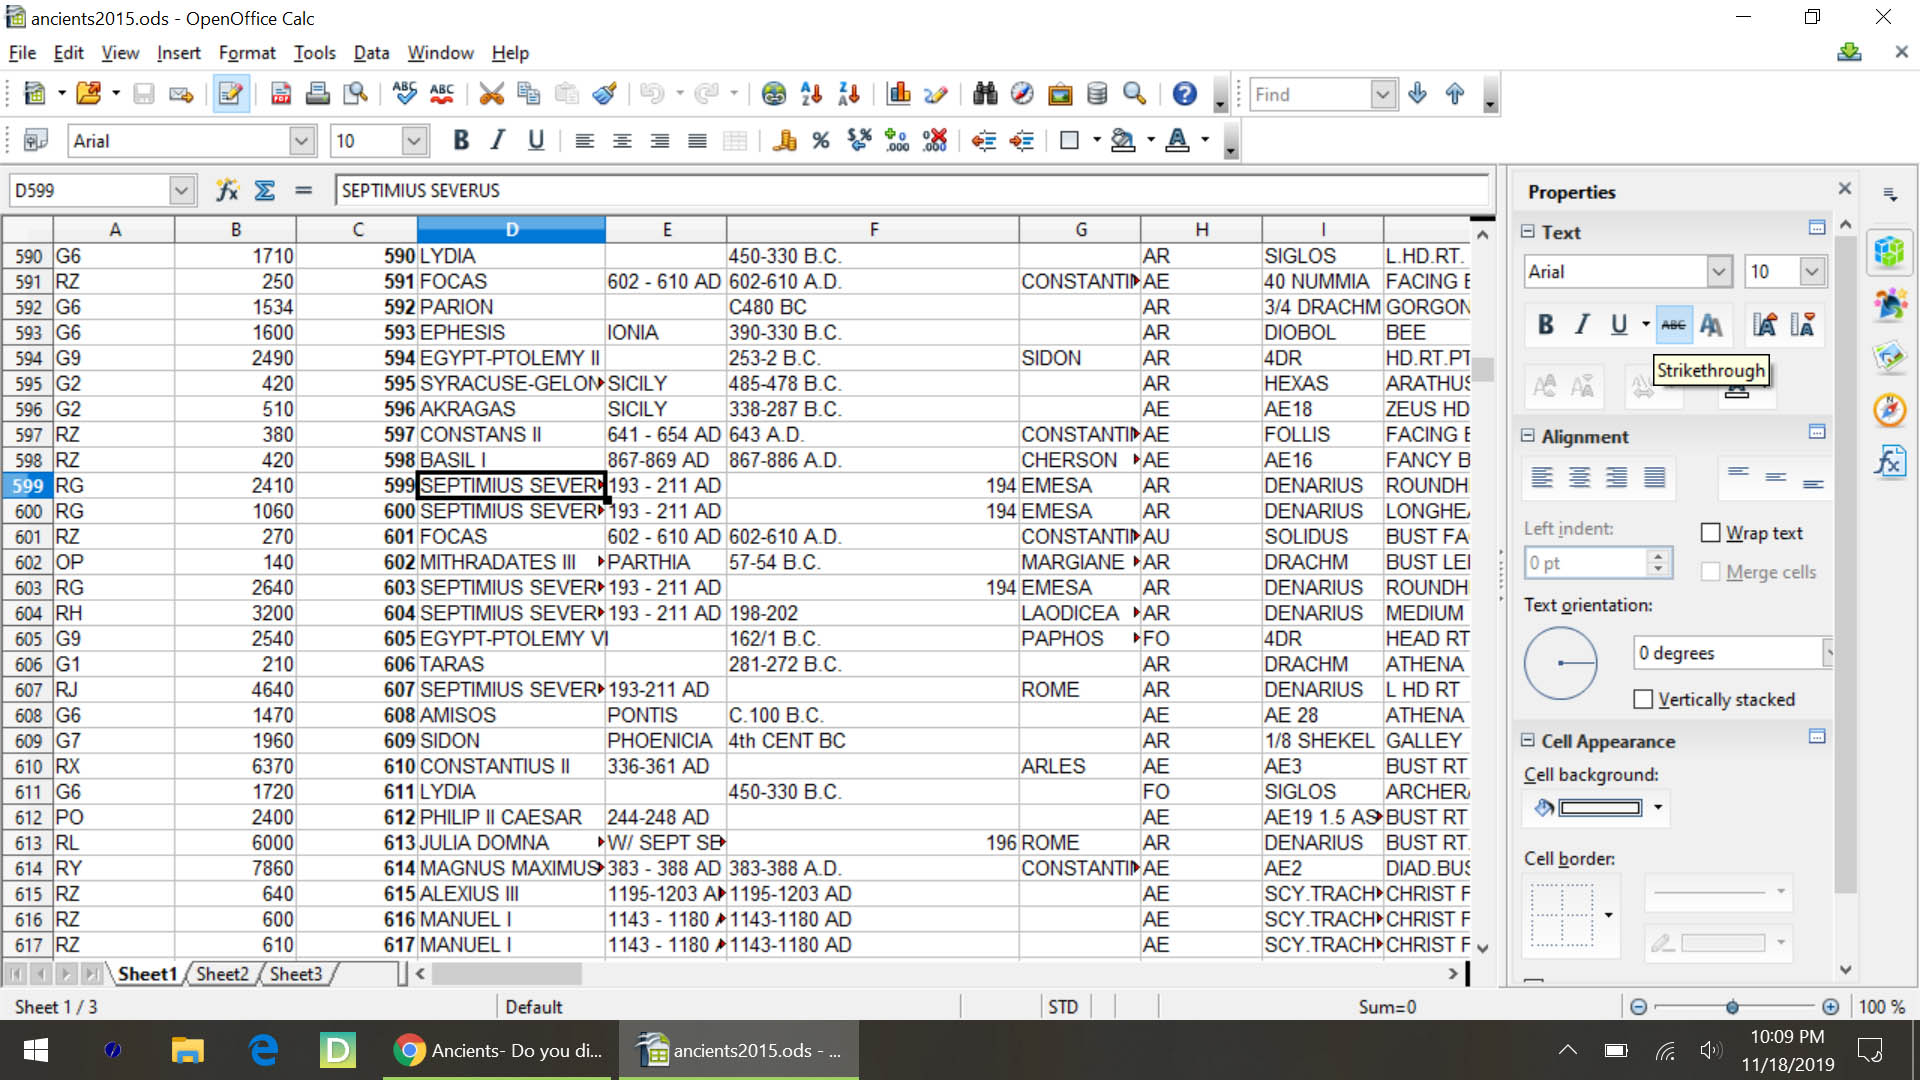Screen dimensions: 1920x1080
Task: Open sidebar Functions fx icon
Action: coord(1889,461)
